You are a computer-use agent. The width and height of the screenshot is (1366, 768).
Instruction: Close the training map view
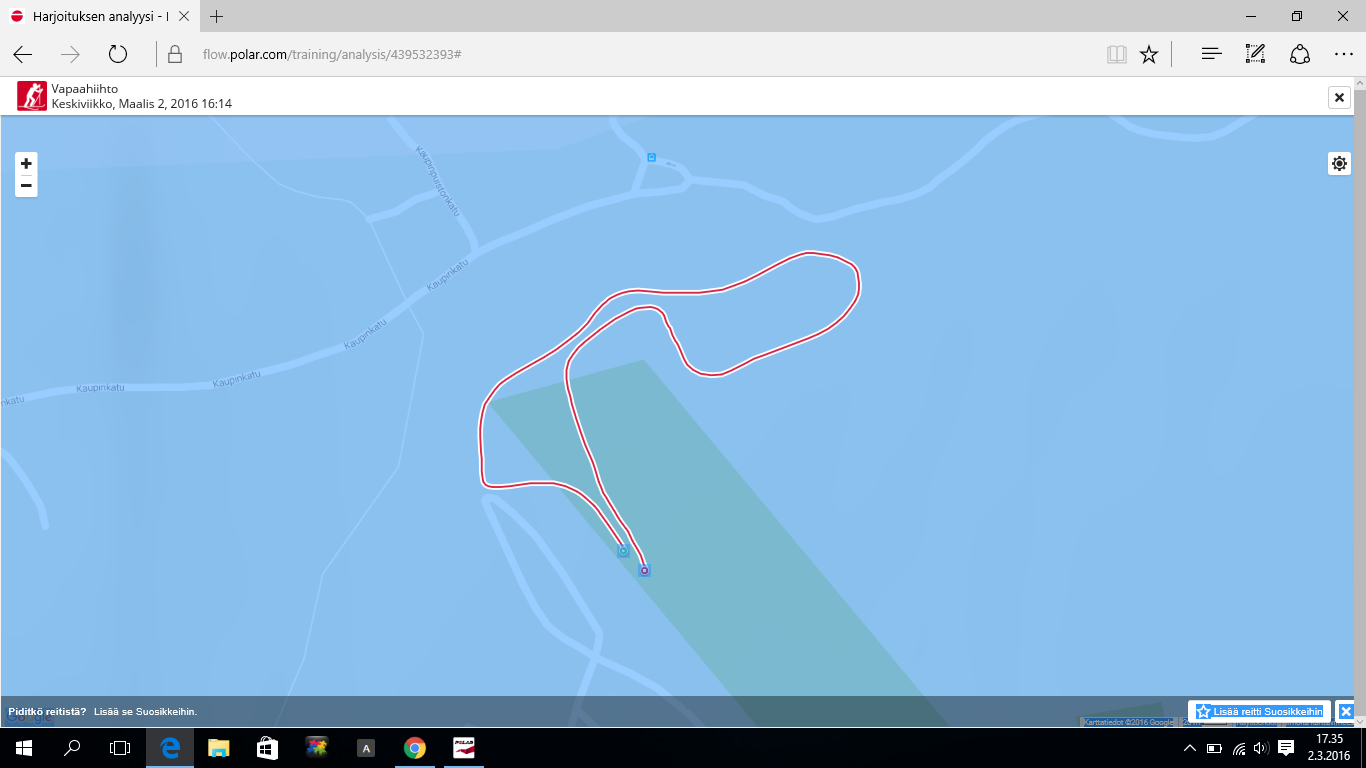1339,97
